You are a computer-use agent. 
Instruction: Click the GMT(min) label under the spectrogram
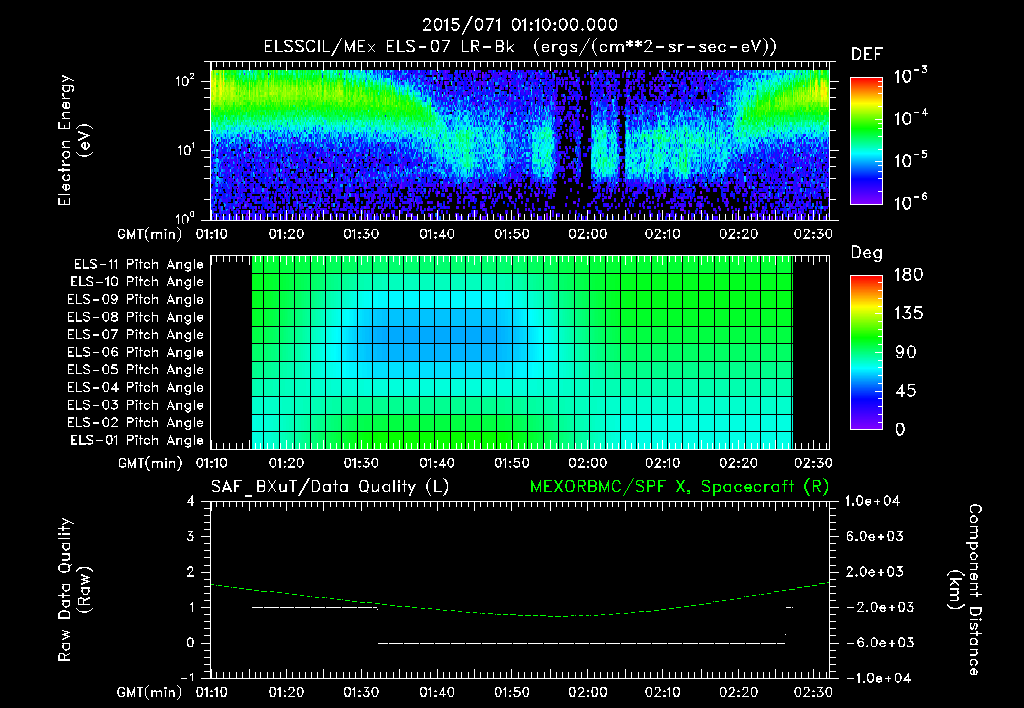point(150,234)
